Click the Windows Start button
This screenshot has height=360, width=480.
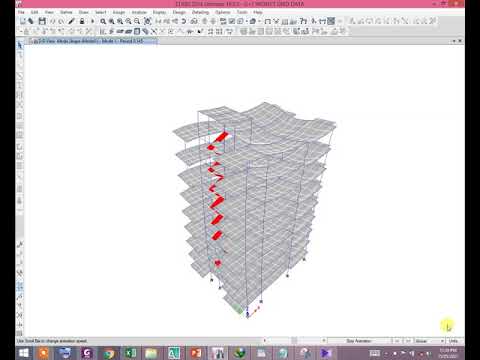click(24, 353)
